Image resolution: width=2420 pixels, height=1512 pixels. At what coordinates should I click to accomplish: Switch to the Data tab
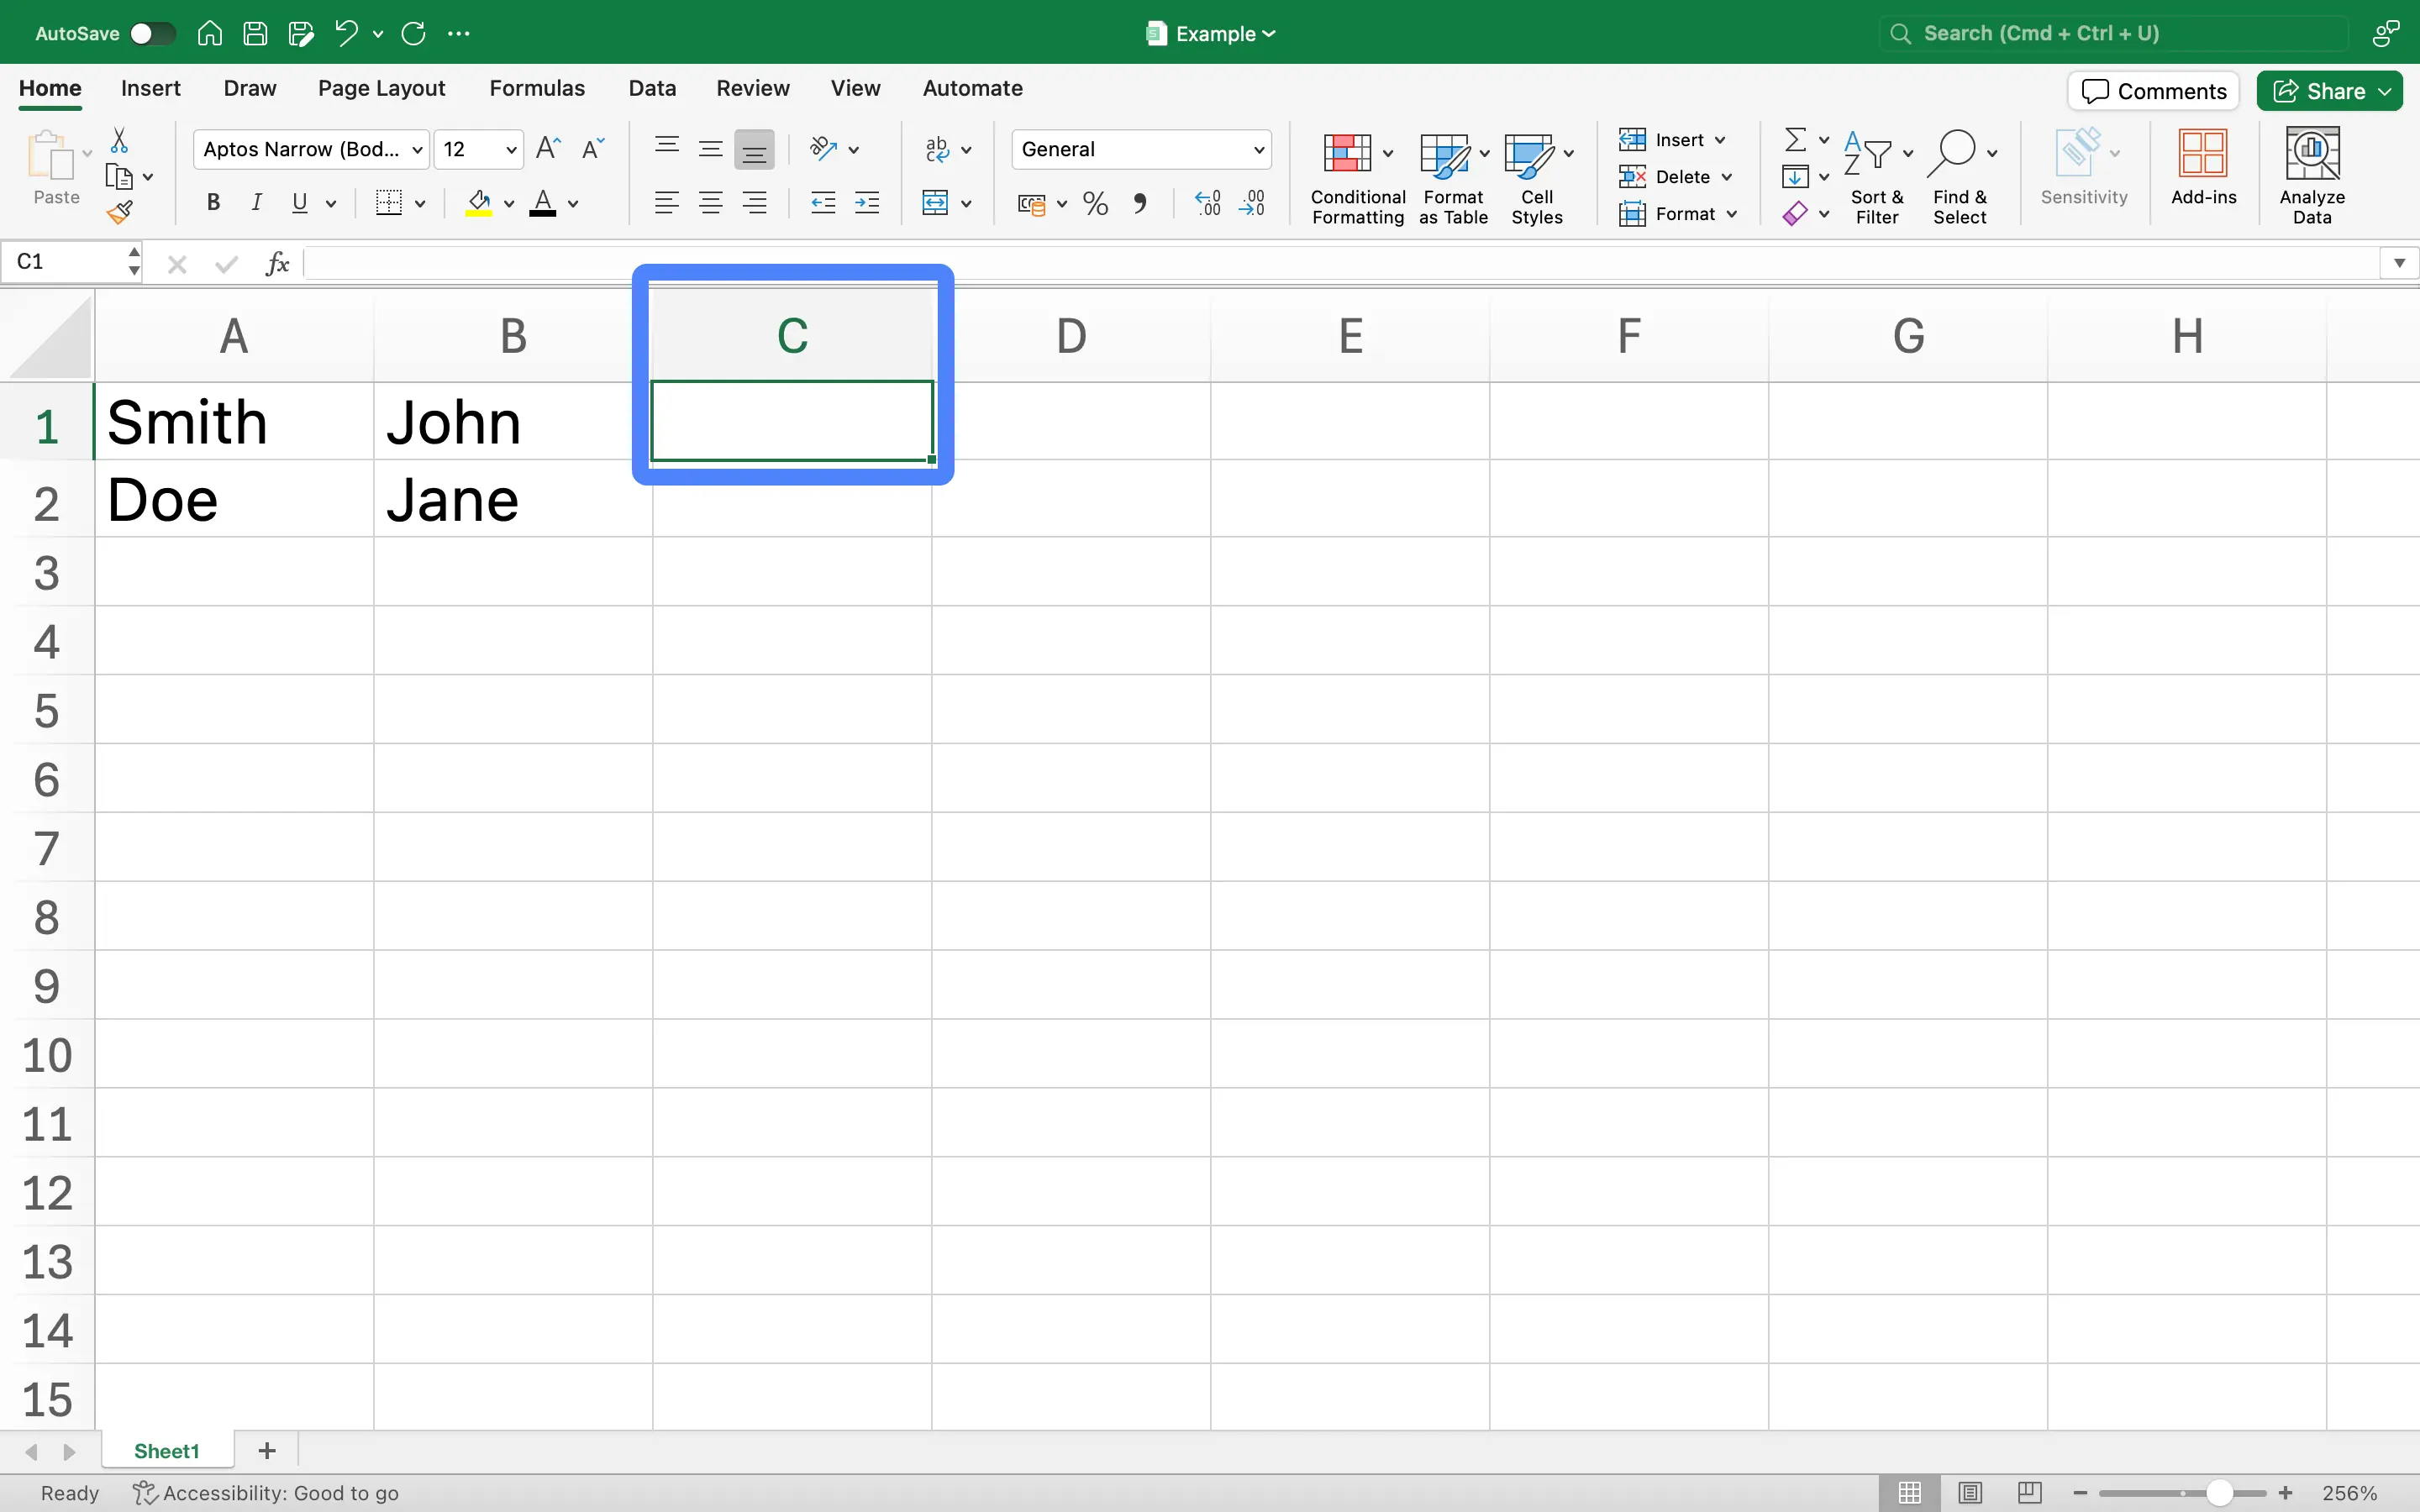[x=652, y=88]
